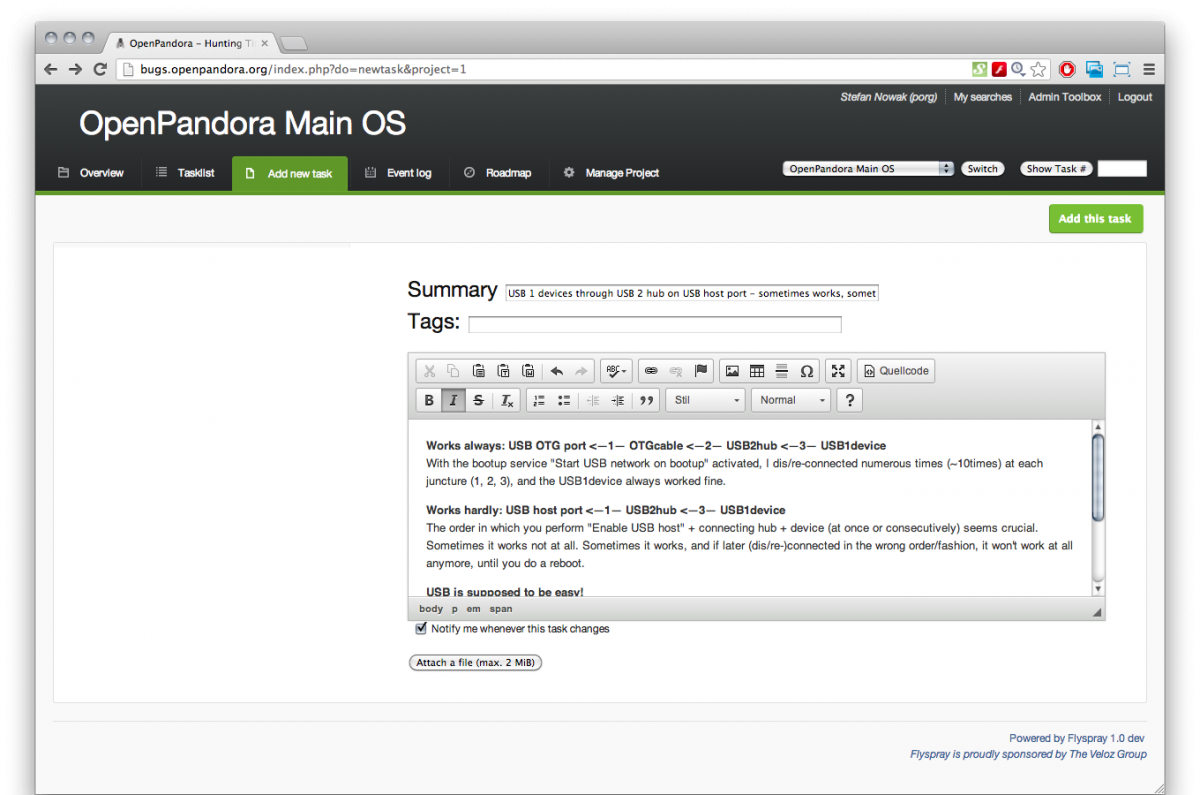Click 'Attach a file (max. 2 MiB)' button

[475, 662]
